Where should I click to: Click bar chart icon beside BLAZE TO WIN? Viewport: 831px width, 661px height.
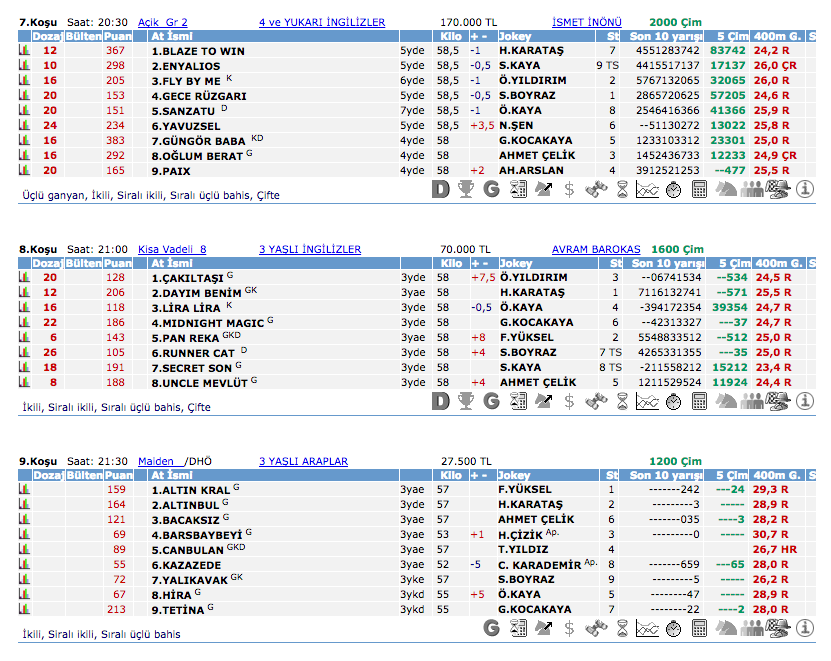tap(24, 50)
